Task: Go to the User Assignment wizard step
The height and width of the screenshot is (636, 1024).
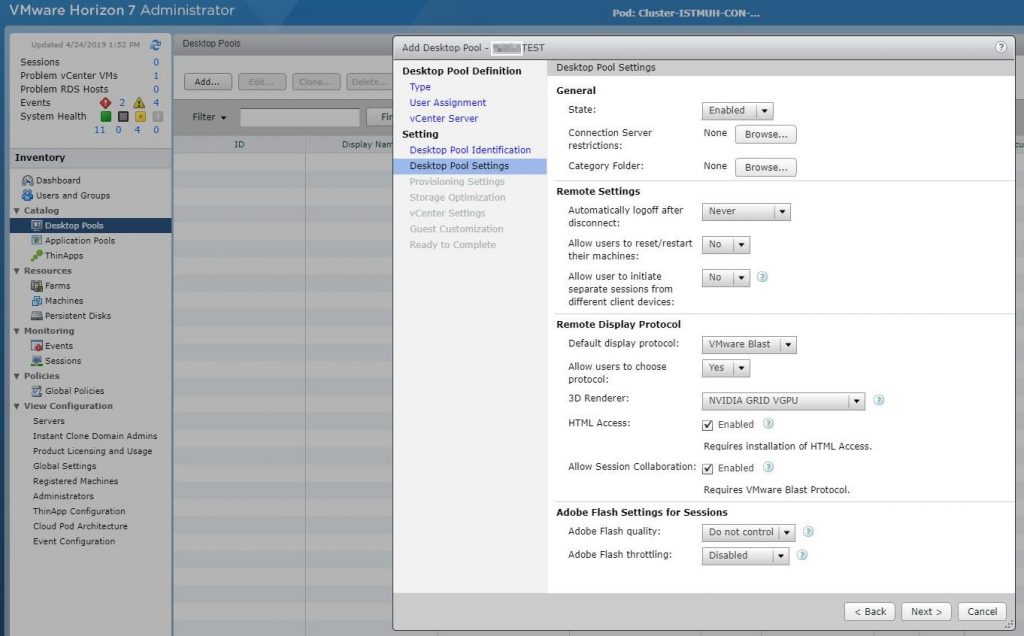Action: coord(447,103)
